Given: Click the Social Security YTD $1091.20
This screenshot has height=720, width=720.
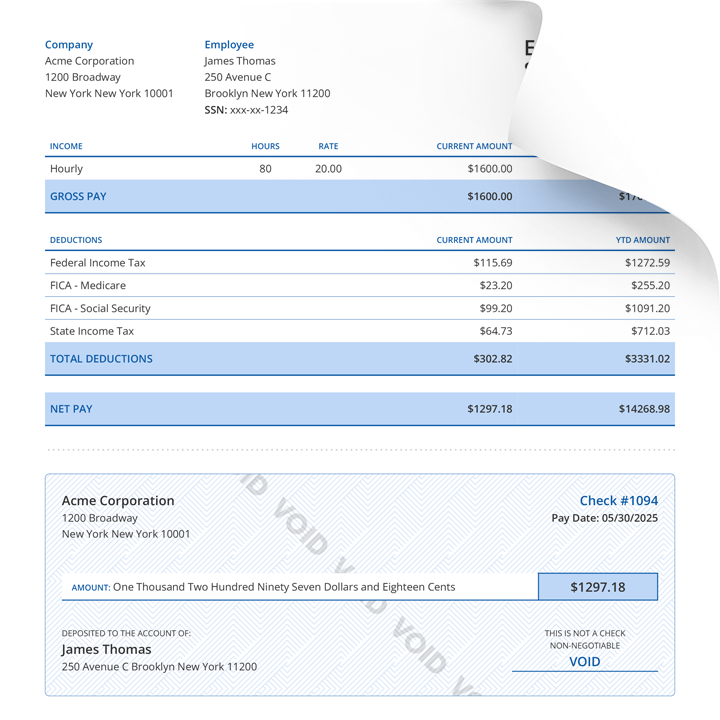Looking at the screenshot, I should point(647,308).
